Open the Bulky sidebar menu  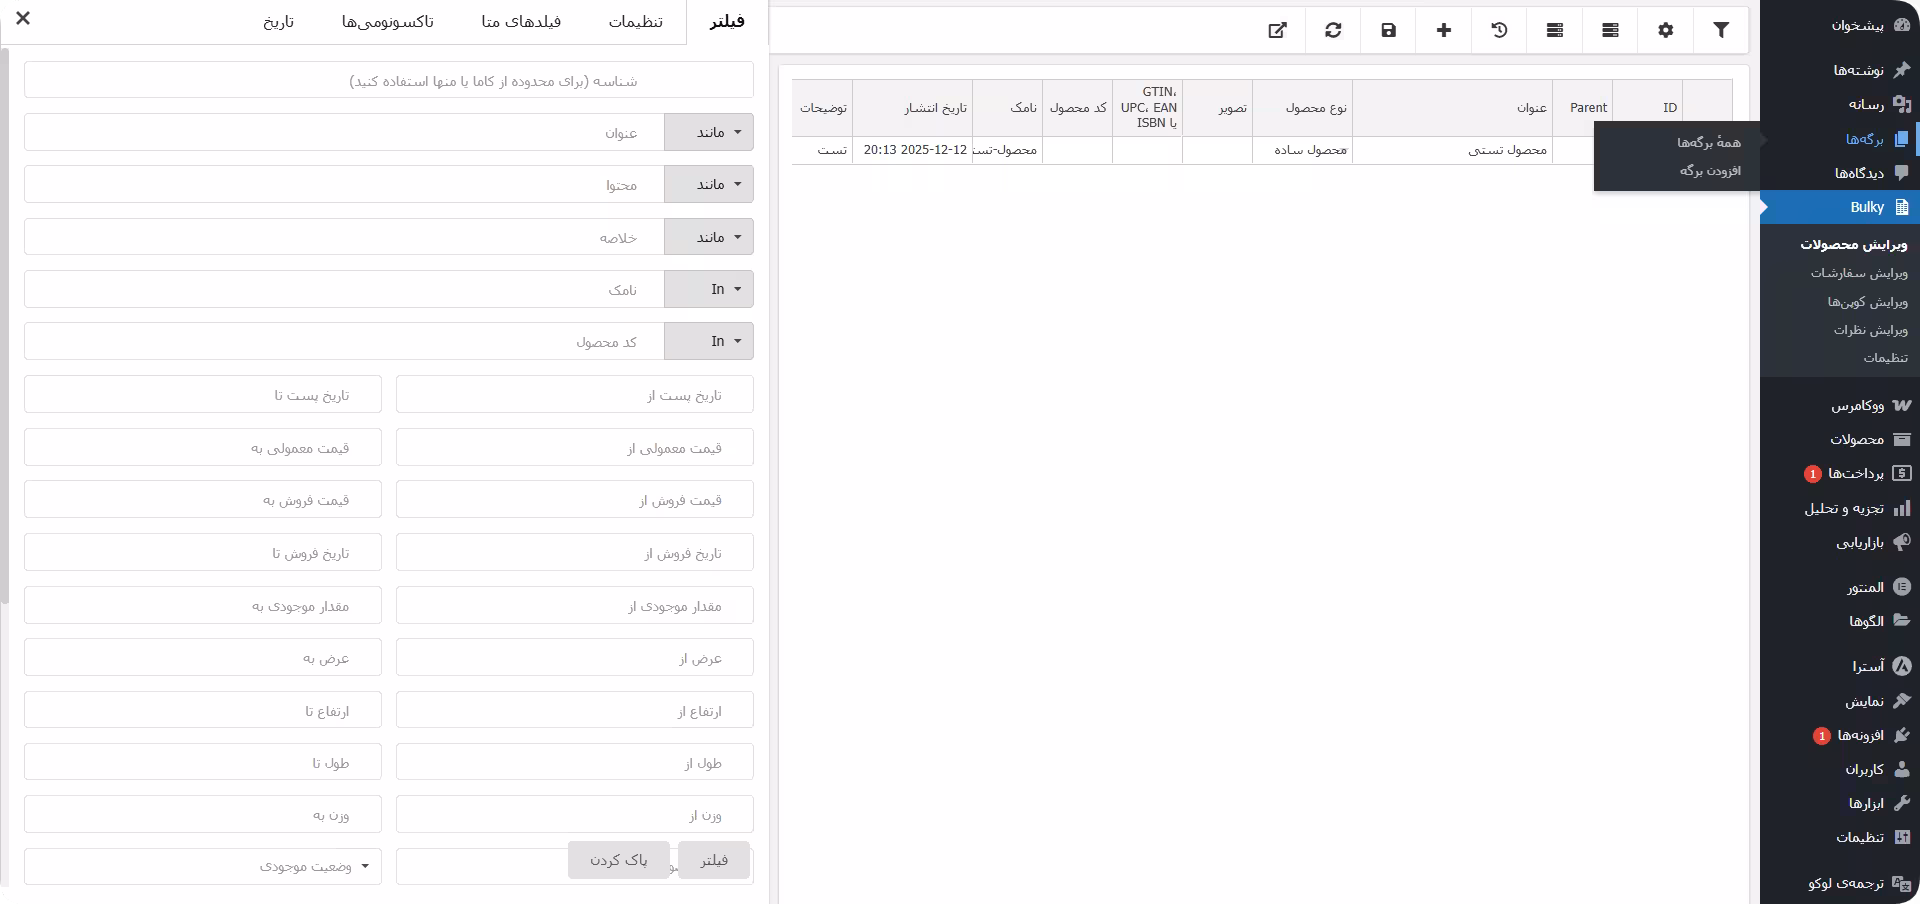tap(1840, 207)
